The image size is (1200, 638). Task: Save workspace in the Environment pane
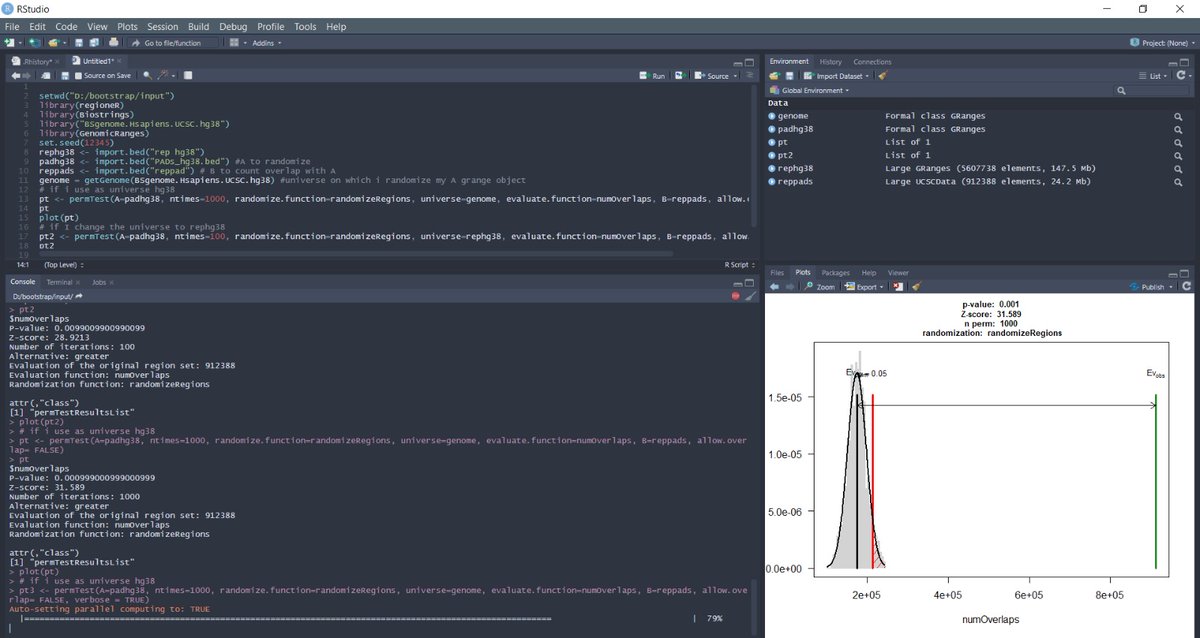pyautogui.click(x=790, y=76)
